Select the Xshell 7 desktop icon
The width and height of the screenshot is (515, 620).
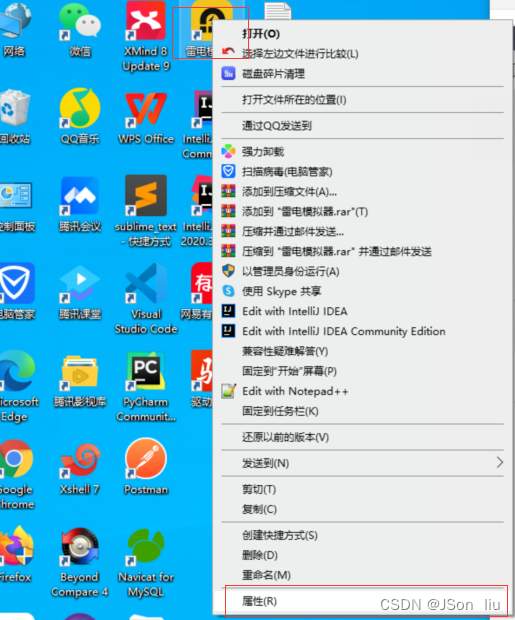pos(80,460)
